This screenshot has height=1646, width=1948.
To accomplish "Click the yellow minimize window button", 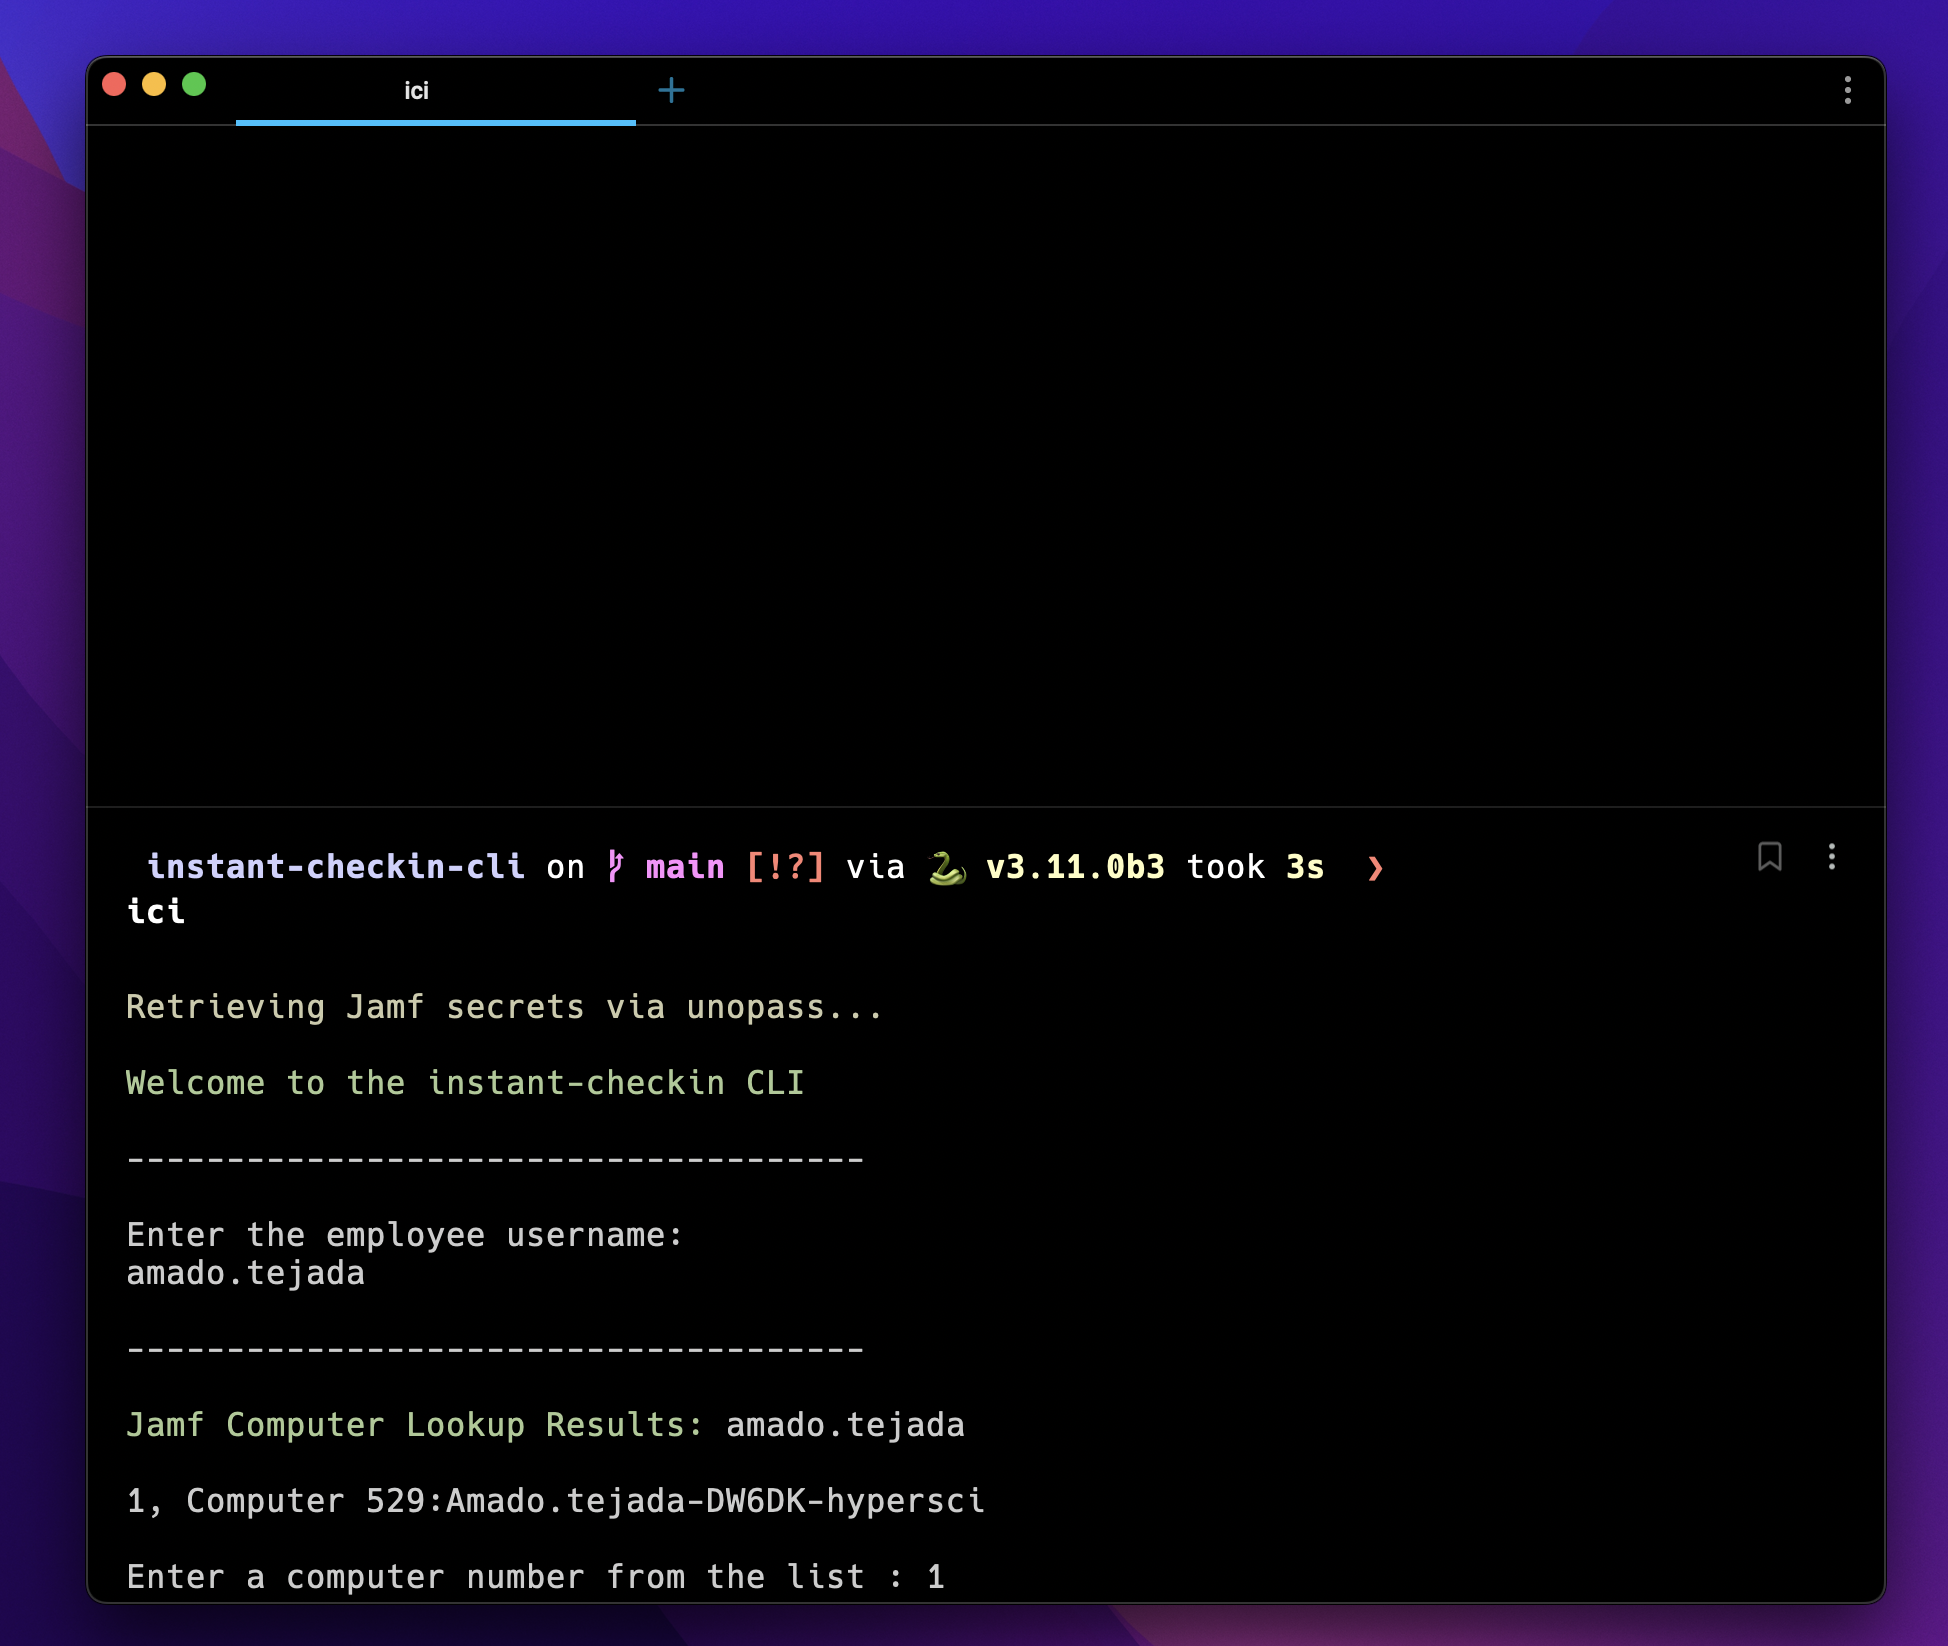I will (154, 85).
